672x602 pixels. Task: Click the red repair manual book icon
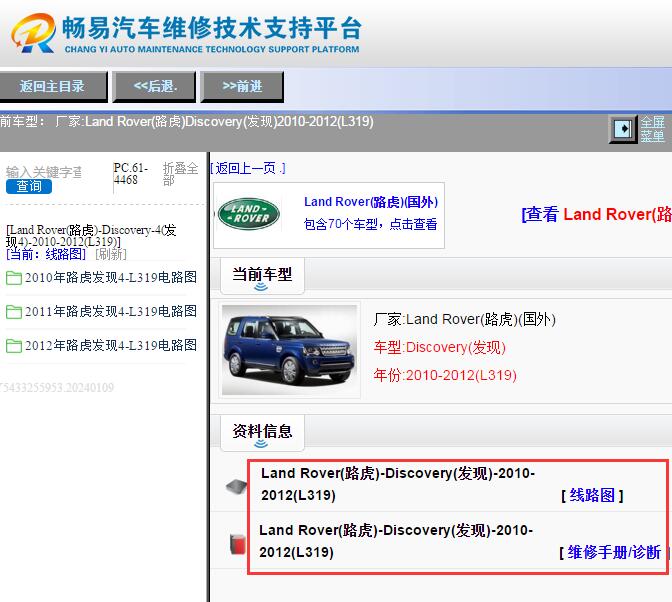point(237,544)
